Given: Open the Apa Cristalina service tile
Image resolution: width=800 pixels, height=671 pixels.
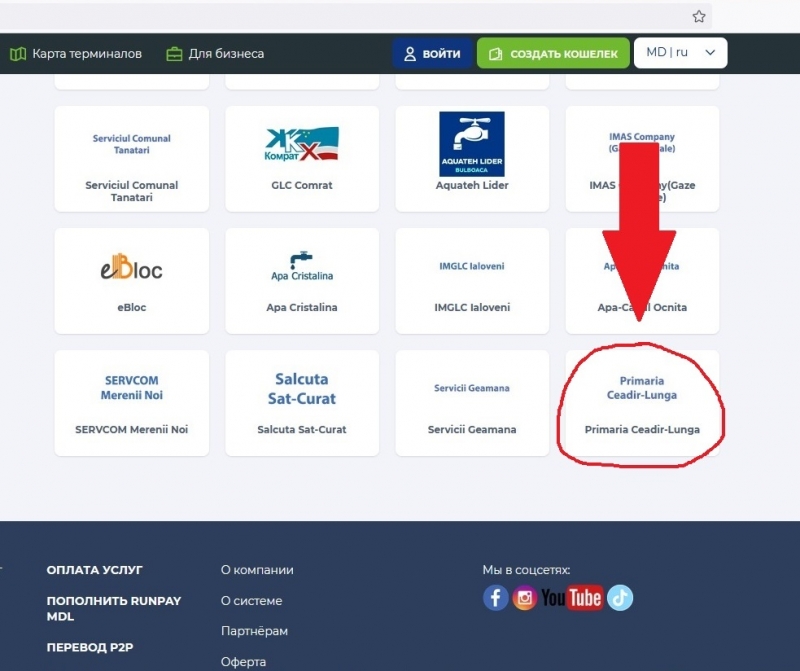Looking at the screenshot, I should [302, 280].
